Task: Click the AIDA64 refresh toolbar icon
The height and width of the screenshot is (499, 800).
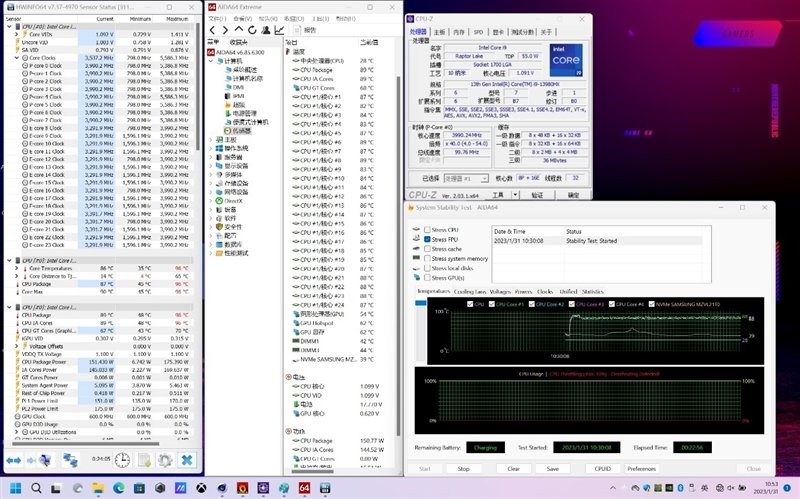Action: click(x=253, y=29)
